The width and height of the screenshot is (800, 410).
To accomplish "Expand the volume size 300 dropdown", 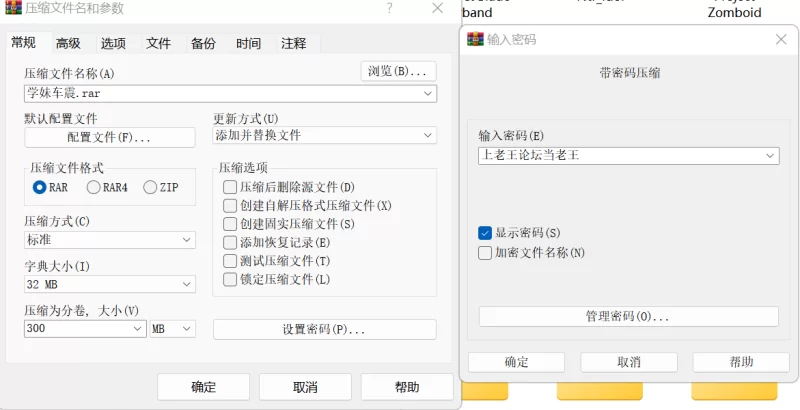I will 138,329.
